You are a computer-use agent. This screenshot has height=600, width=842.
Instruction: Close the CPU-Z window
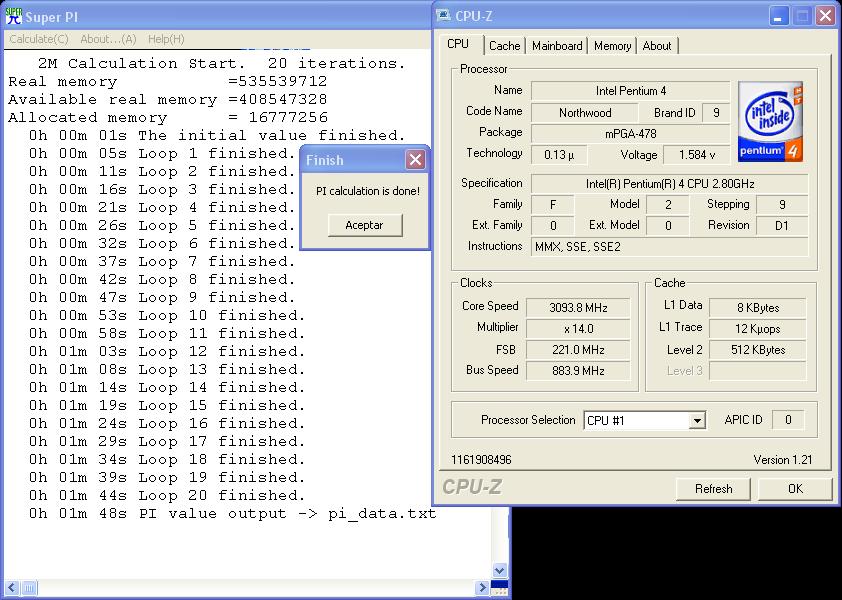(825, 16)
